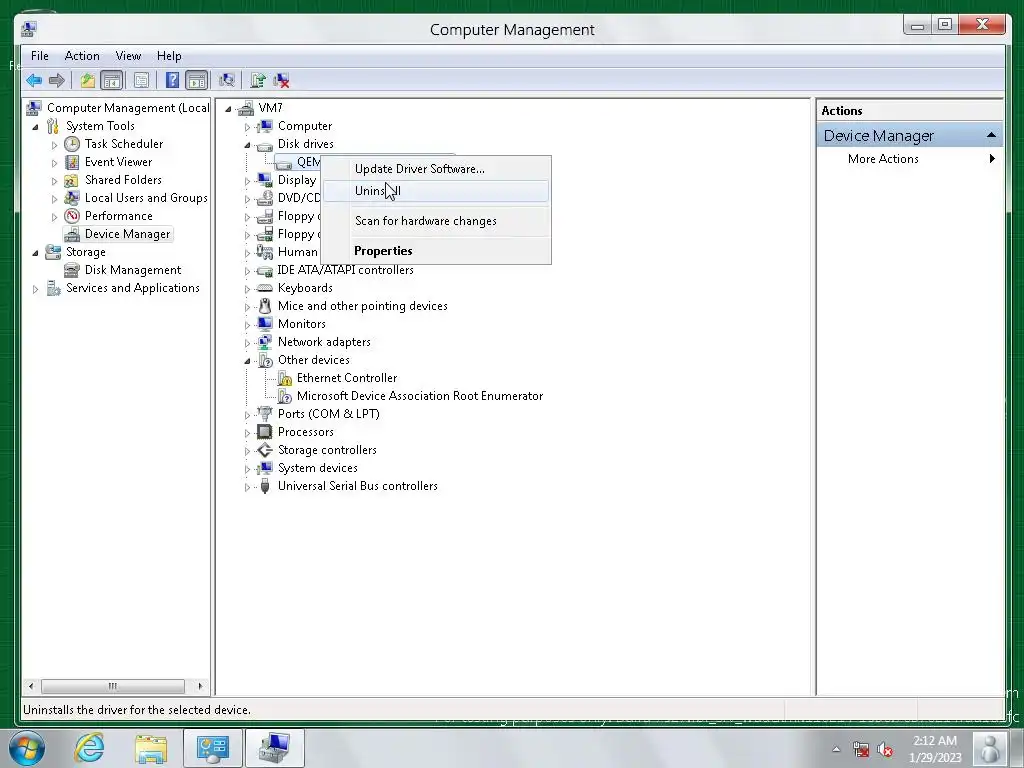Screen dimensions: 1024x768
Task: Collapse the Other devices category
Action: 248,360
